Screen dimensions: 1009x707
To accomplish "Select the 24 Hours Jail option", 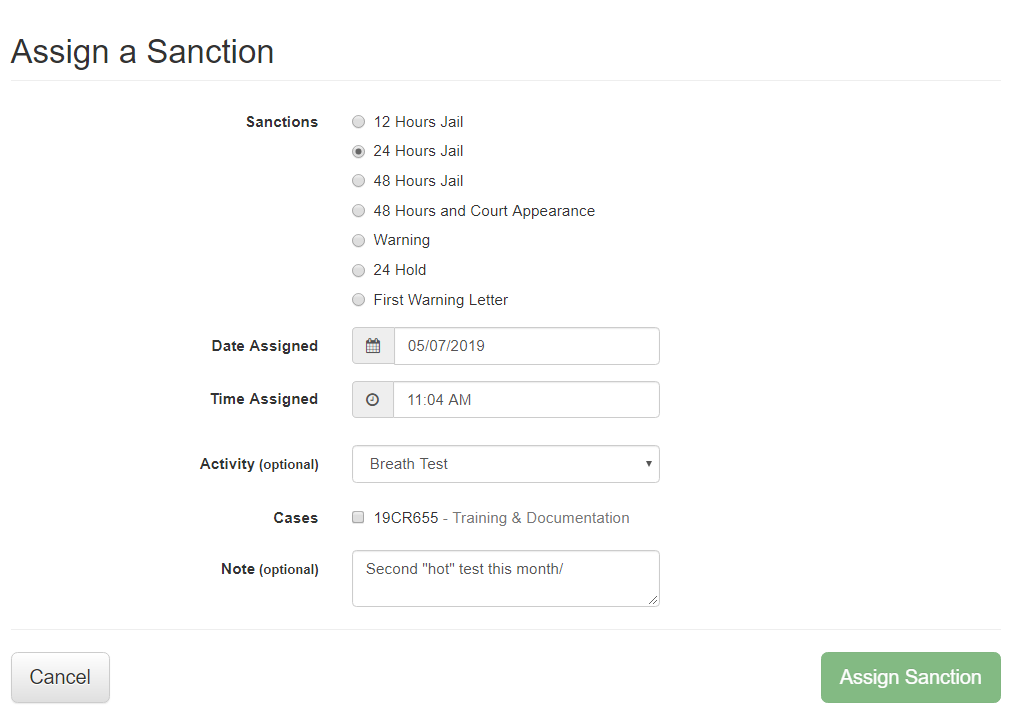I will tap(359, 152).
